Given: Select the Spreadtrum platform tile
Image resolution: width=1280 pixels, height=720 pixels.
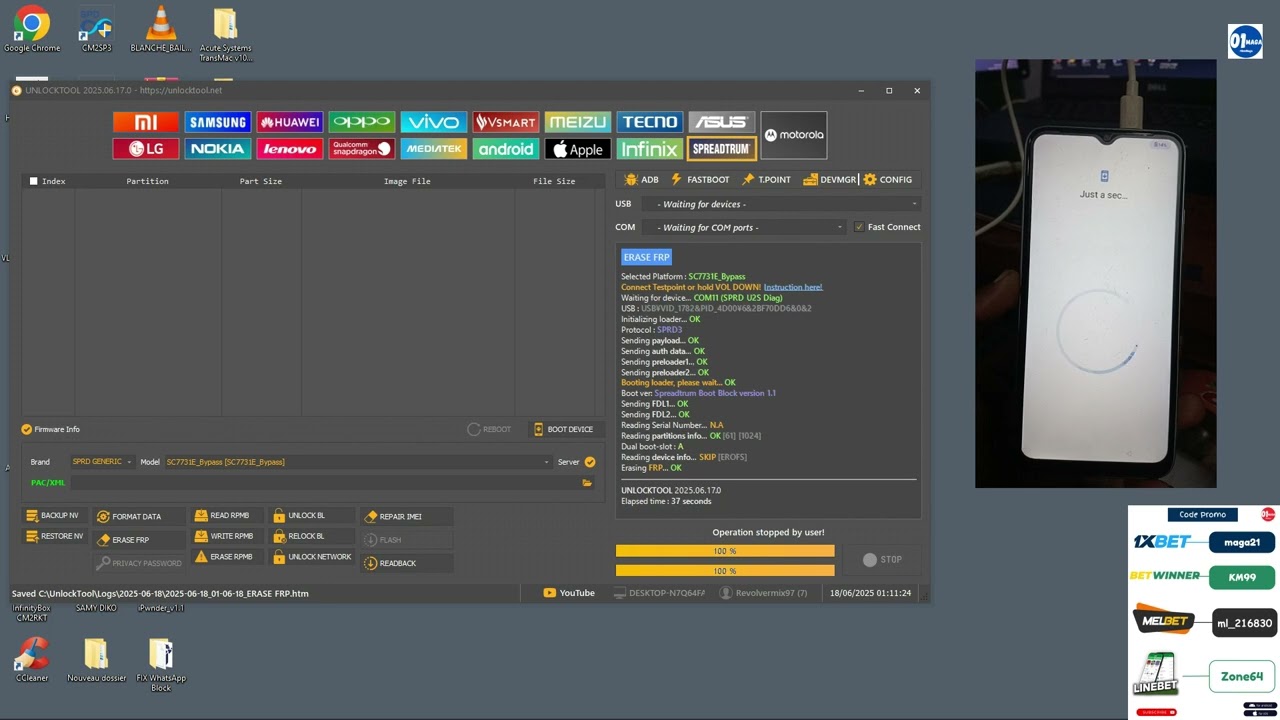Looking at the screenshot, I should (722, 149).
